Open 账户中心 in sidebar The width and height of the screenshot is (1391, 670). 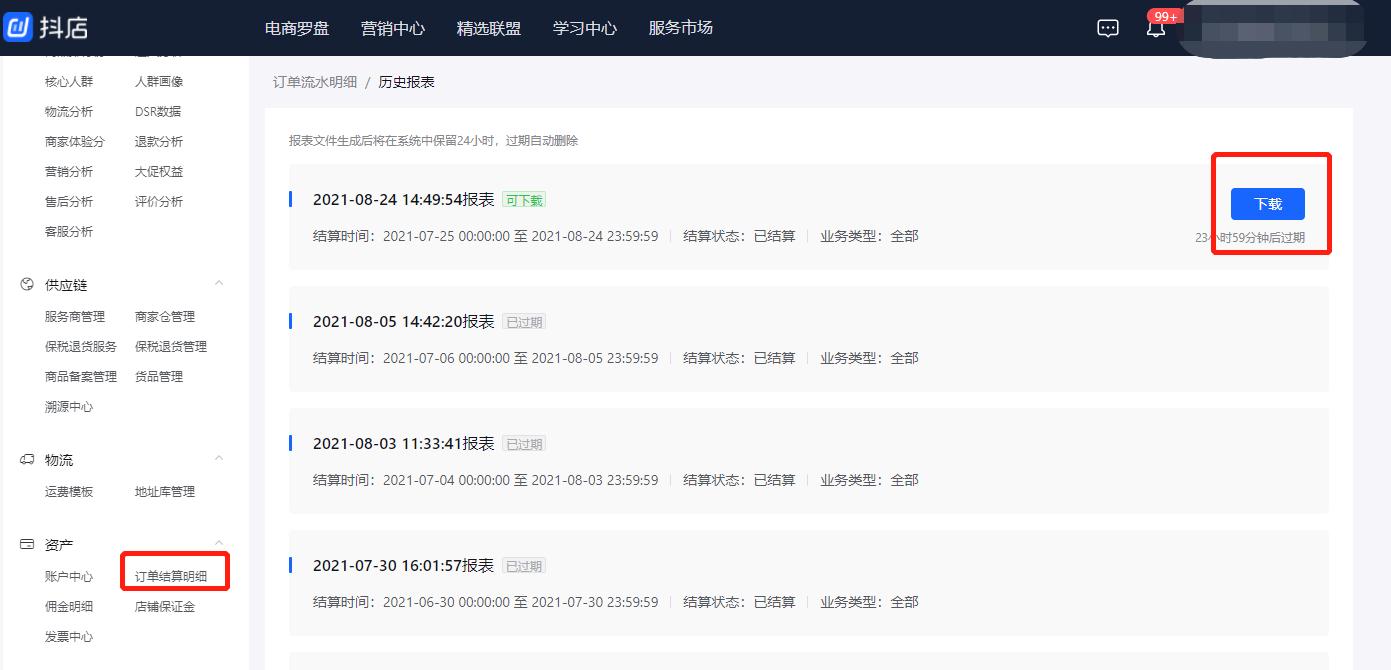[x=69, y=576]
